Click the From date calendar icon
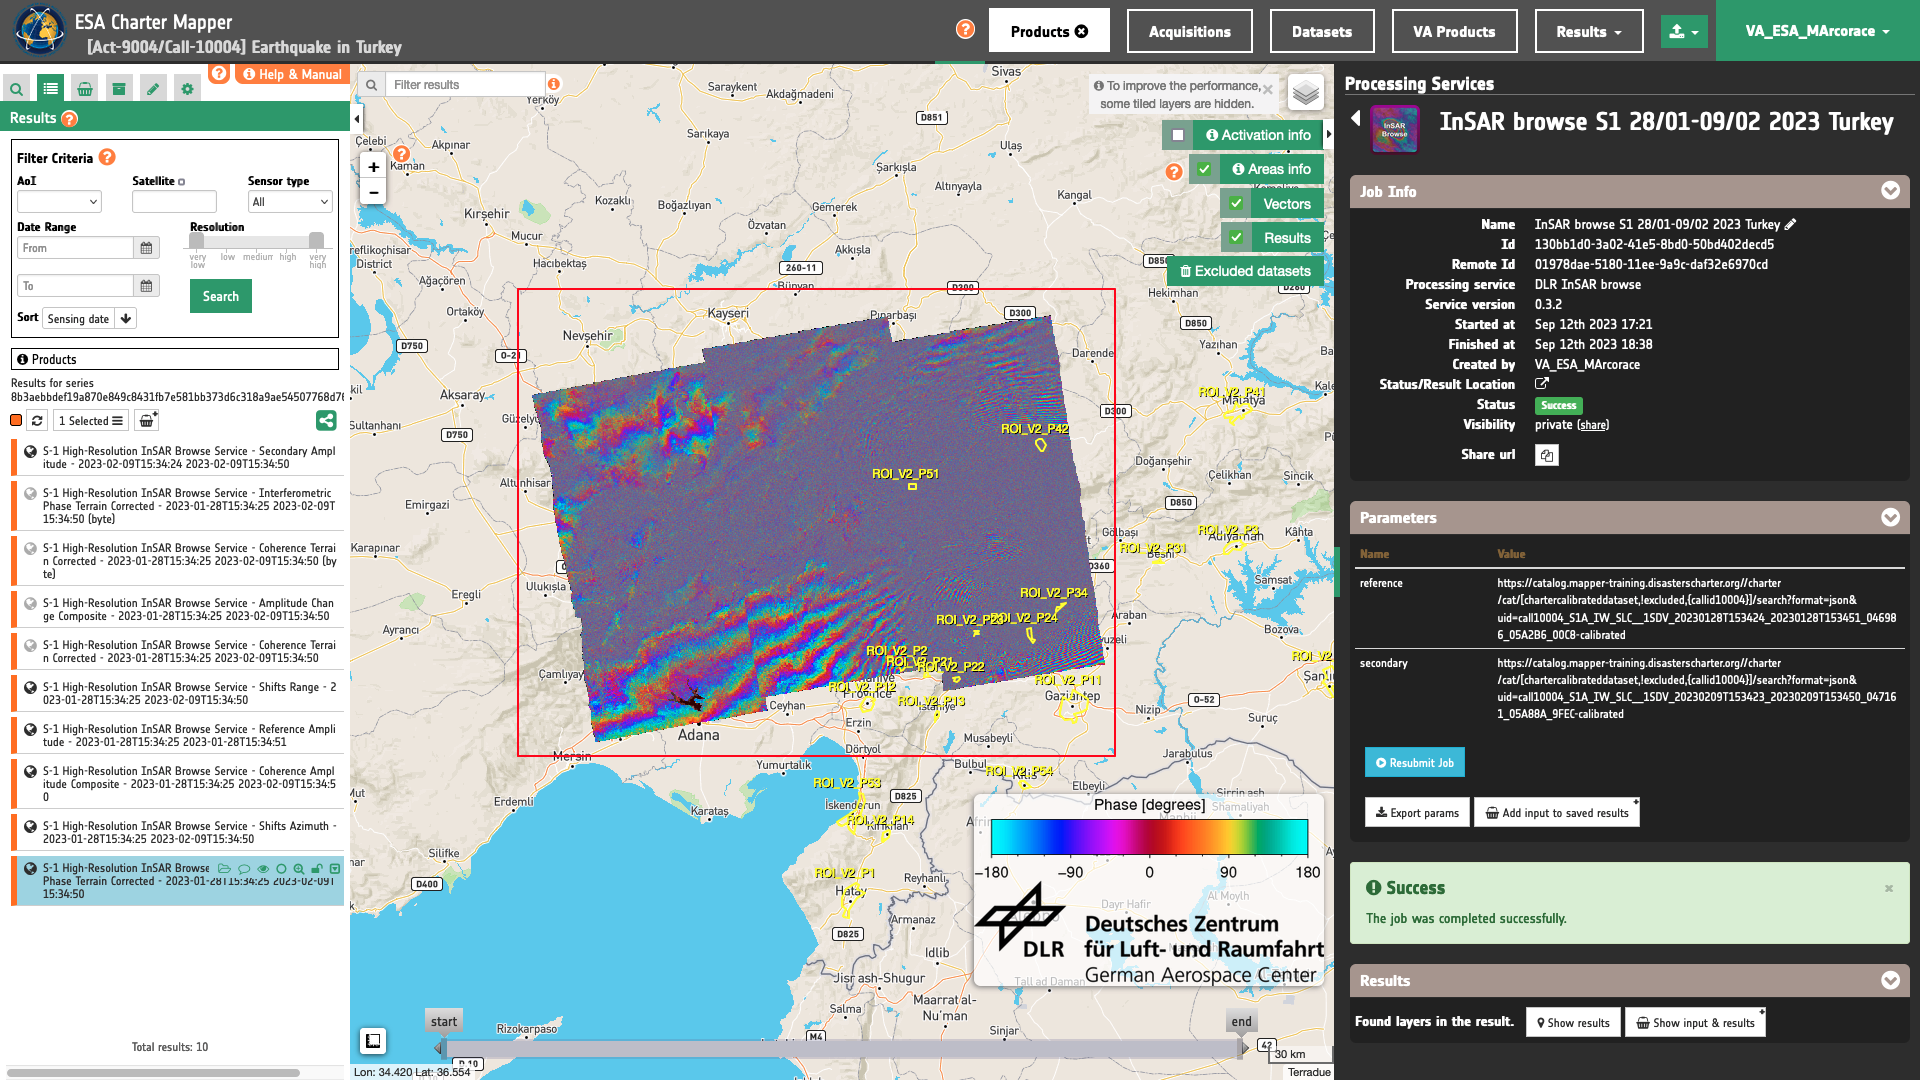 pyautogui.click(x=146, y=248)
